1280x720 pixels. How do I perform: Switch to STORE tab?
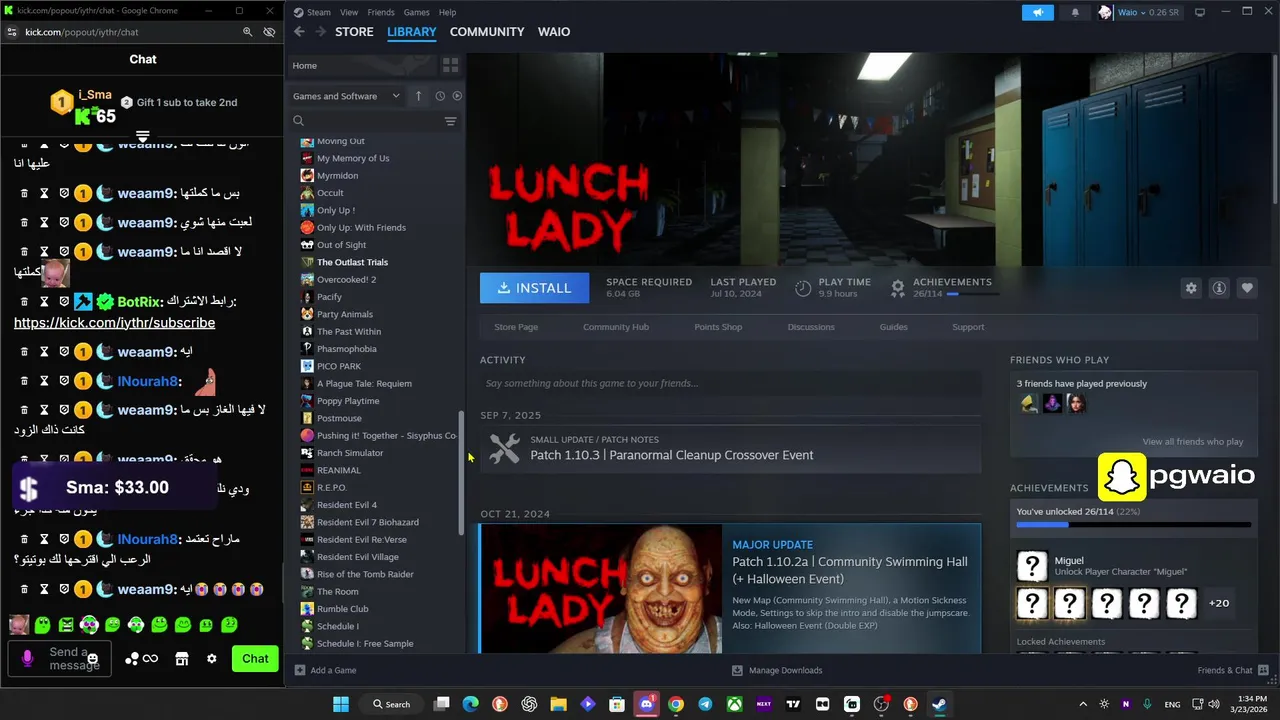(x=354, y=32)
